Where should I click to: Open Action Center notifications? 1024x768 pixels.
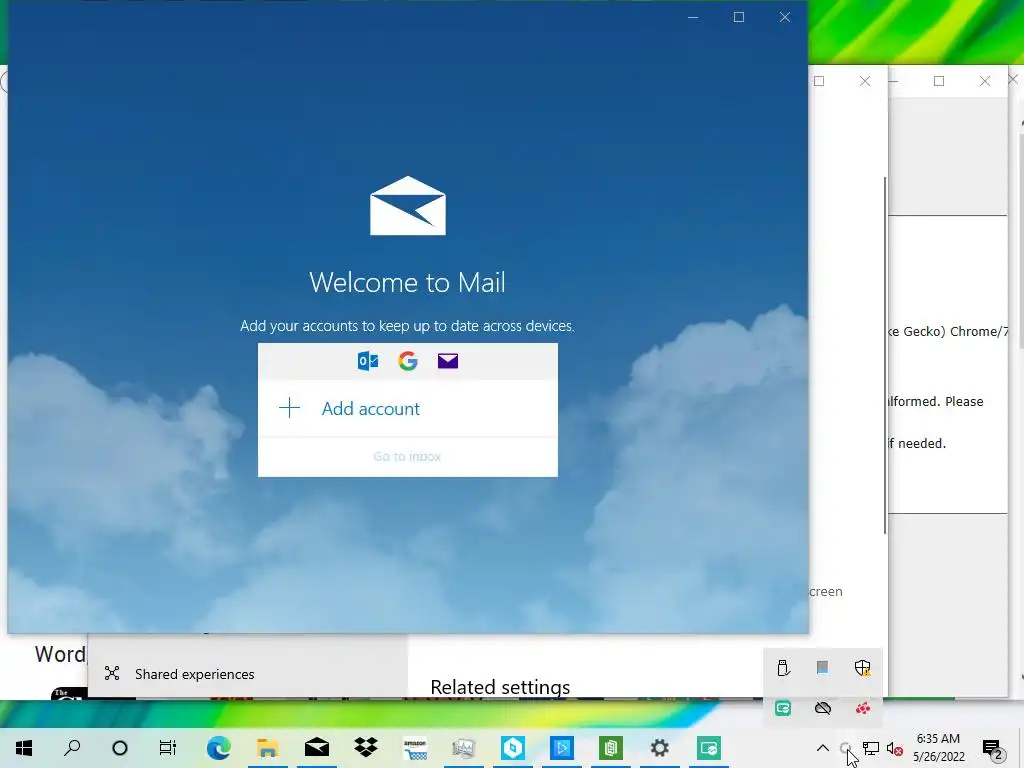(x=993, y=748)
